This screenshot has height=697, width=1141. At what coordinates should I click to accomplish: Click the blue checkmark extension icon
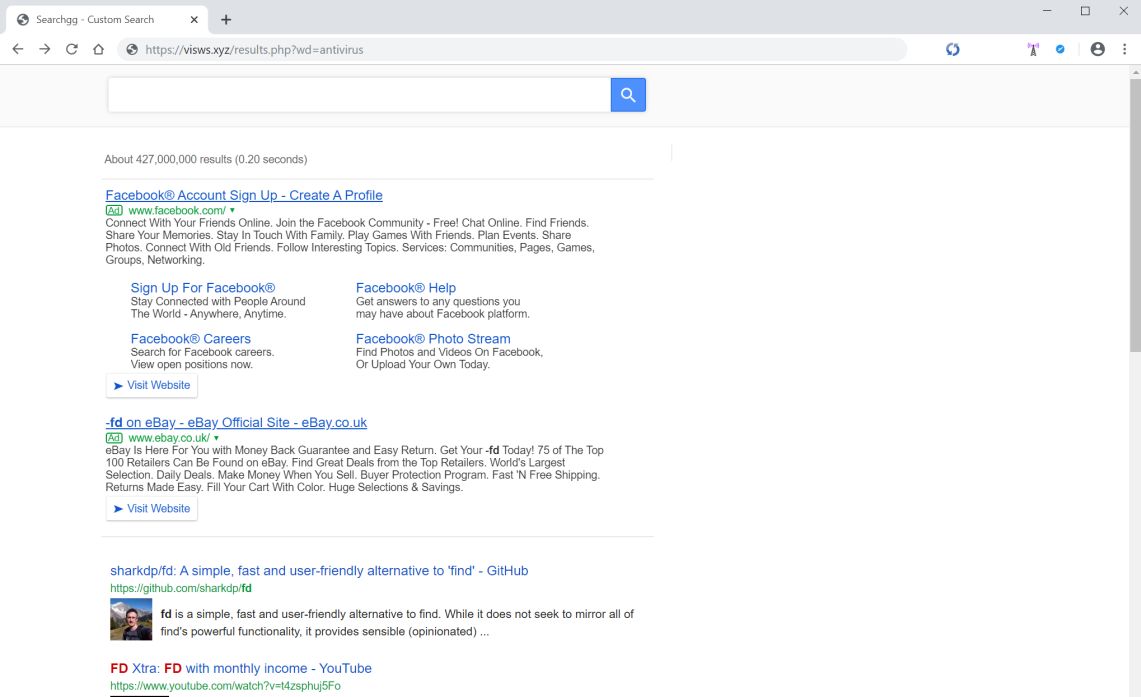point(1060,49)
